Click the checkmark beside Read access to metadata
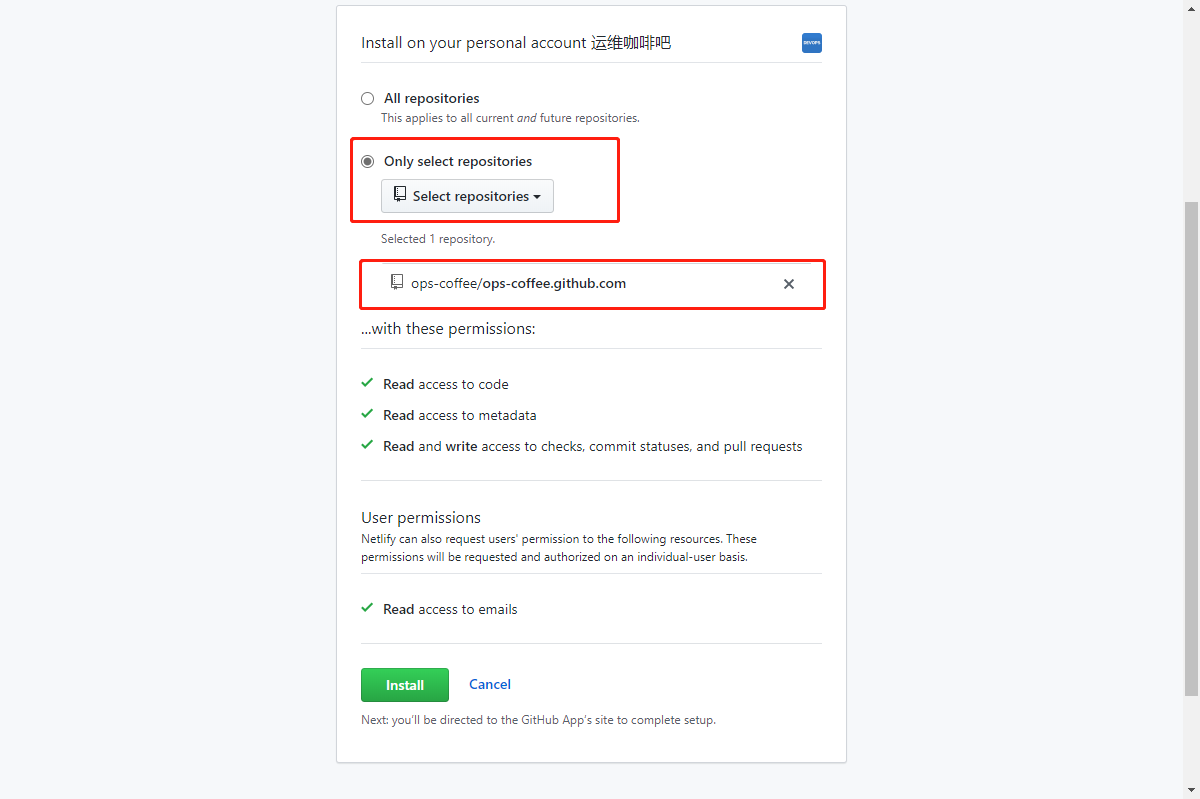 point(368,414)
